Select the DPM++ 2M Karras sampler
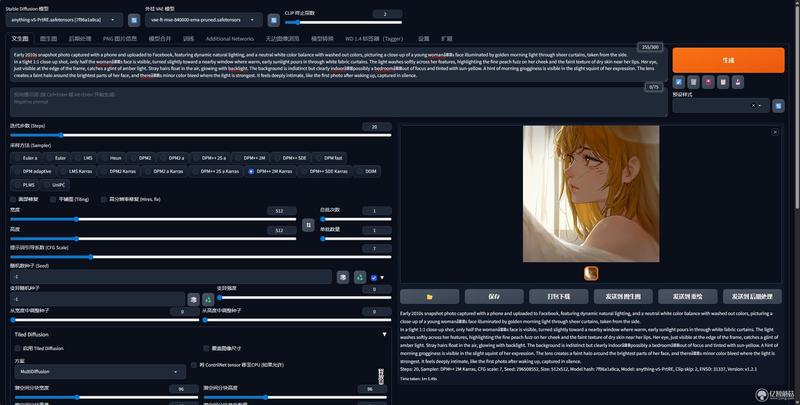 click(x=271, y=171)
